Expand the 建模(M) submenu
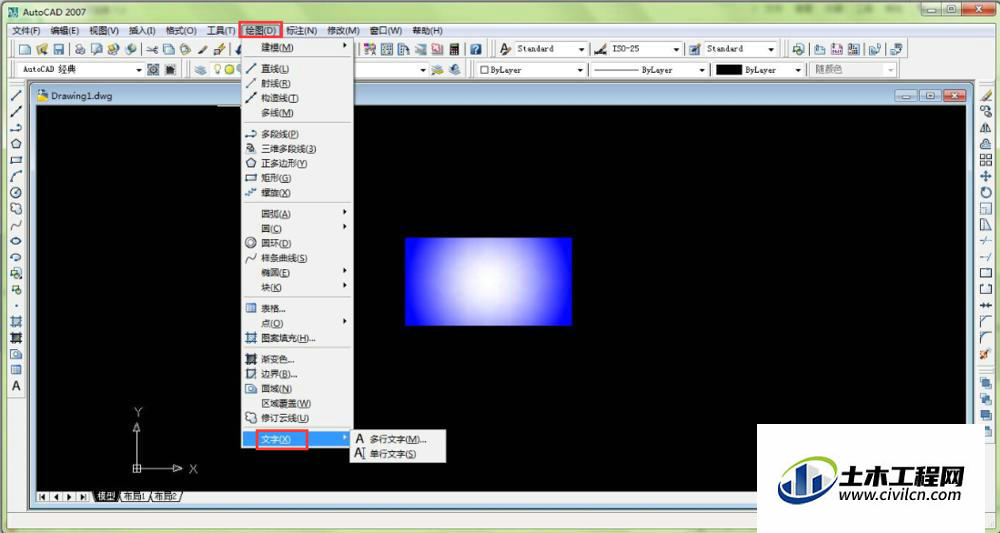 (297, 47)
